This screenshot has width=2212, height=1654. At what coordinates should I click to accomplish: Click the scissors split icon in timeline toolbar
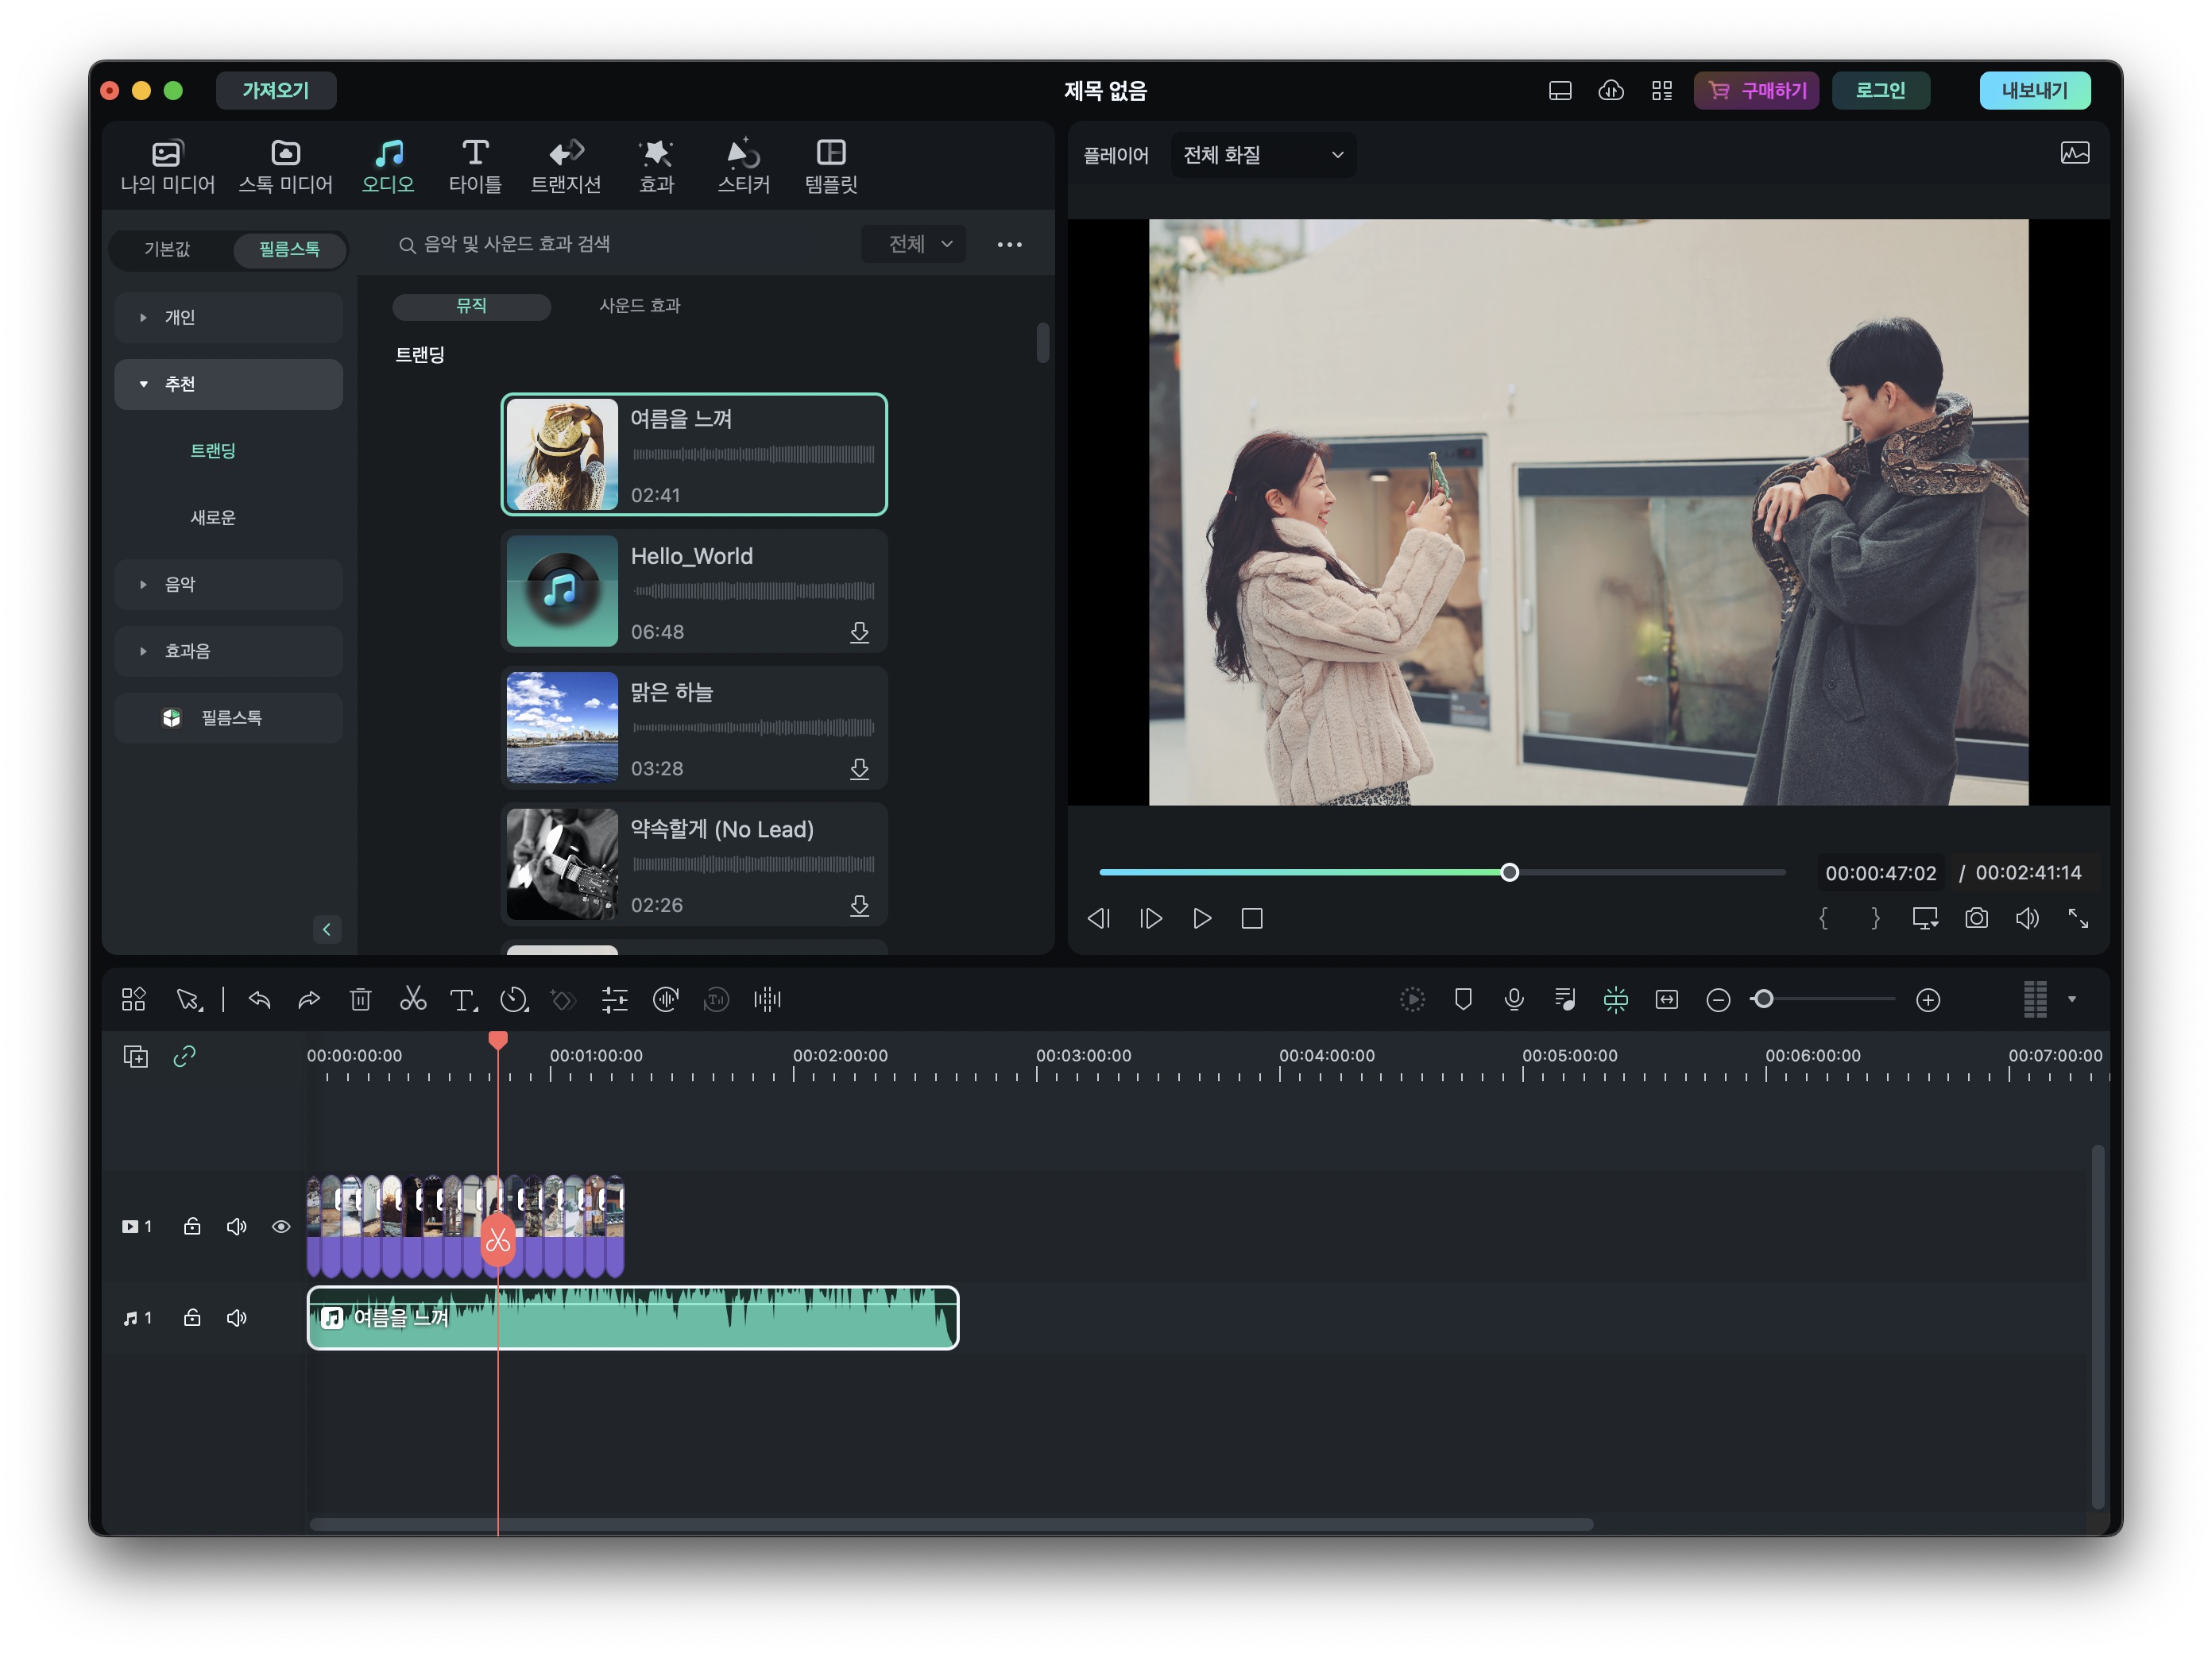[412, 999]
